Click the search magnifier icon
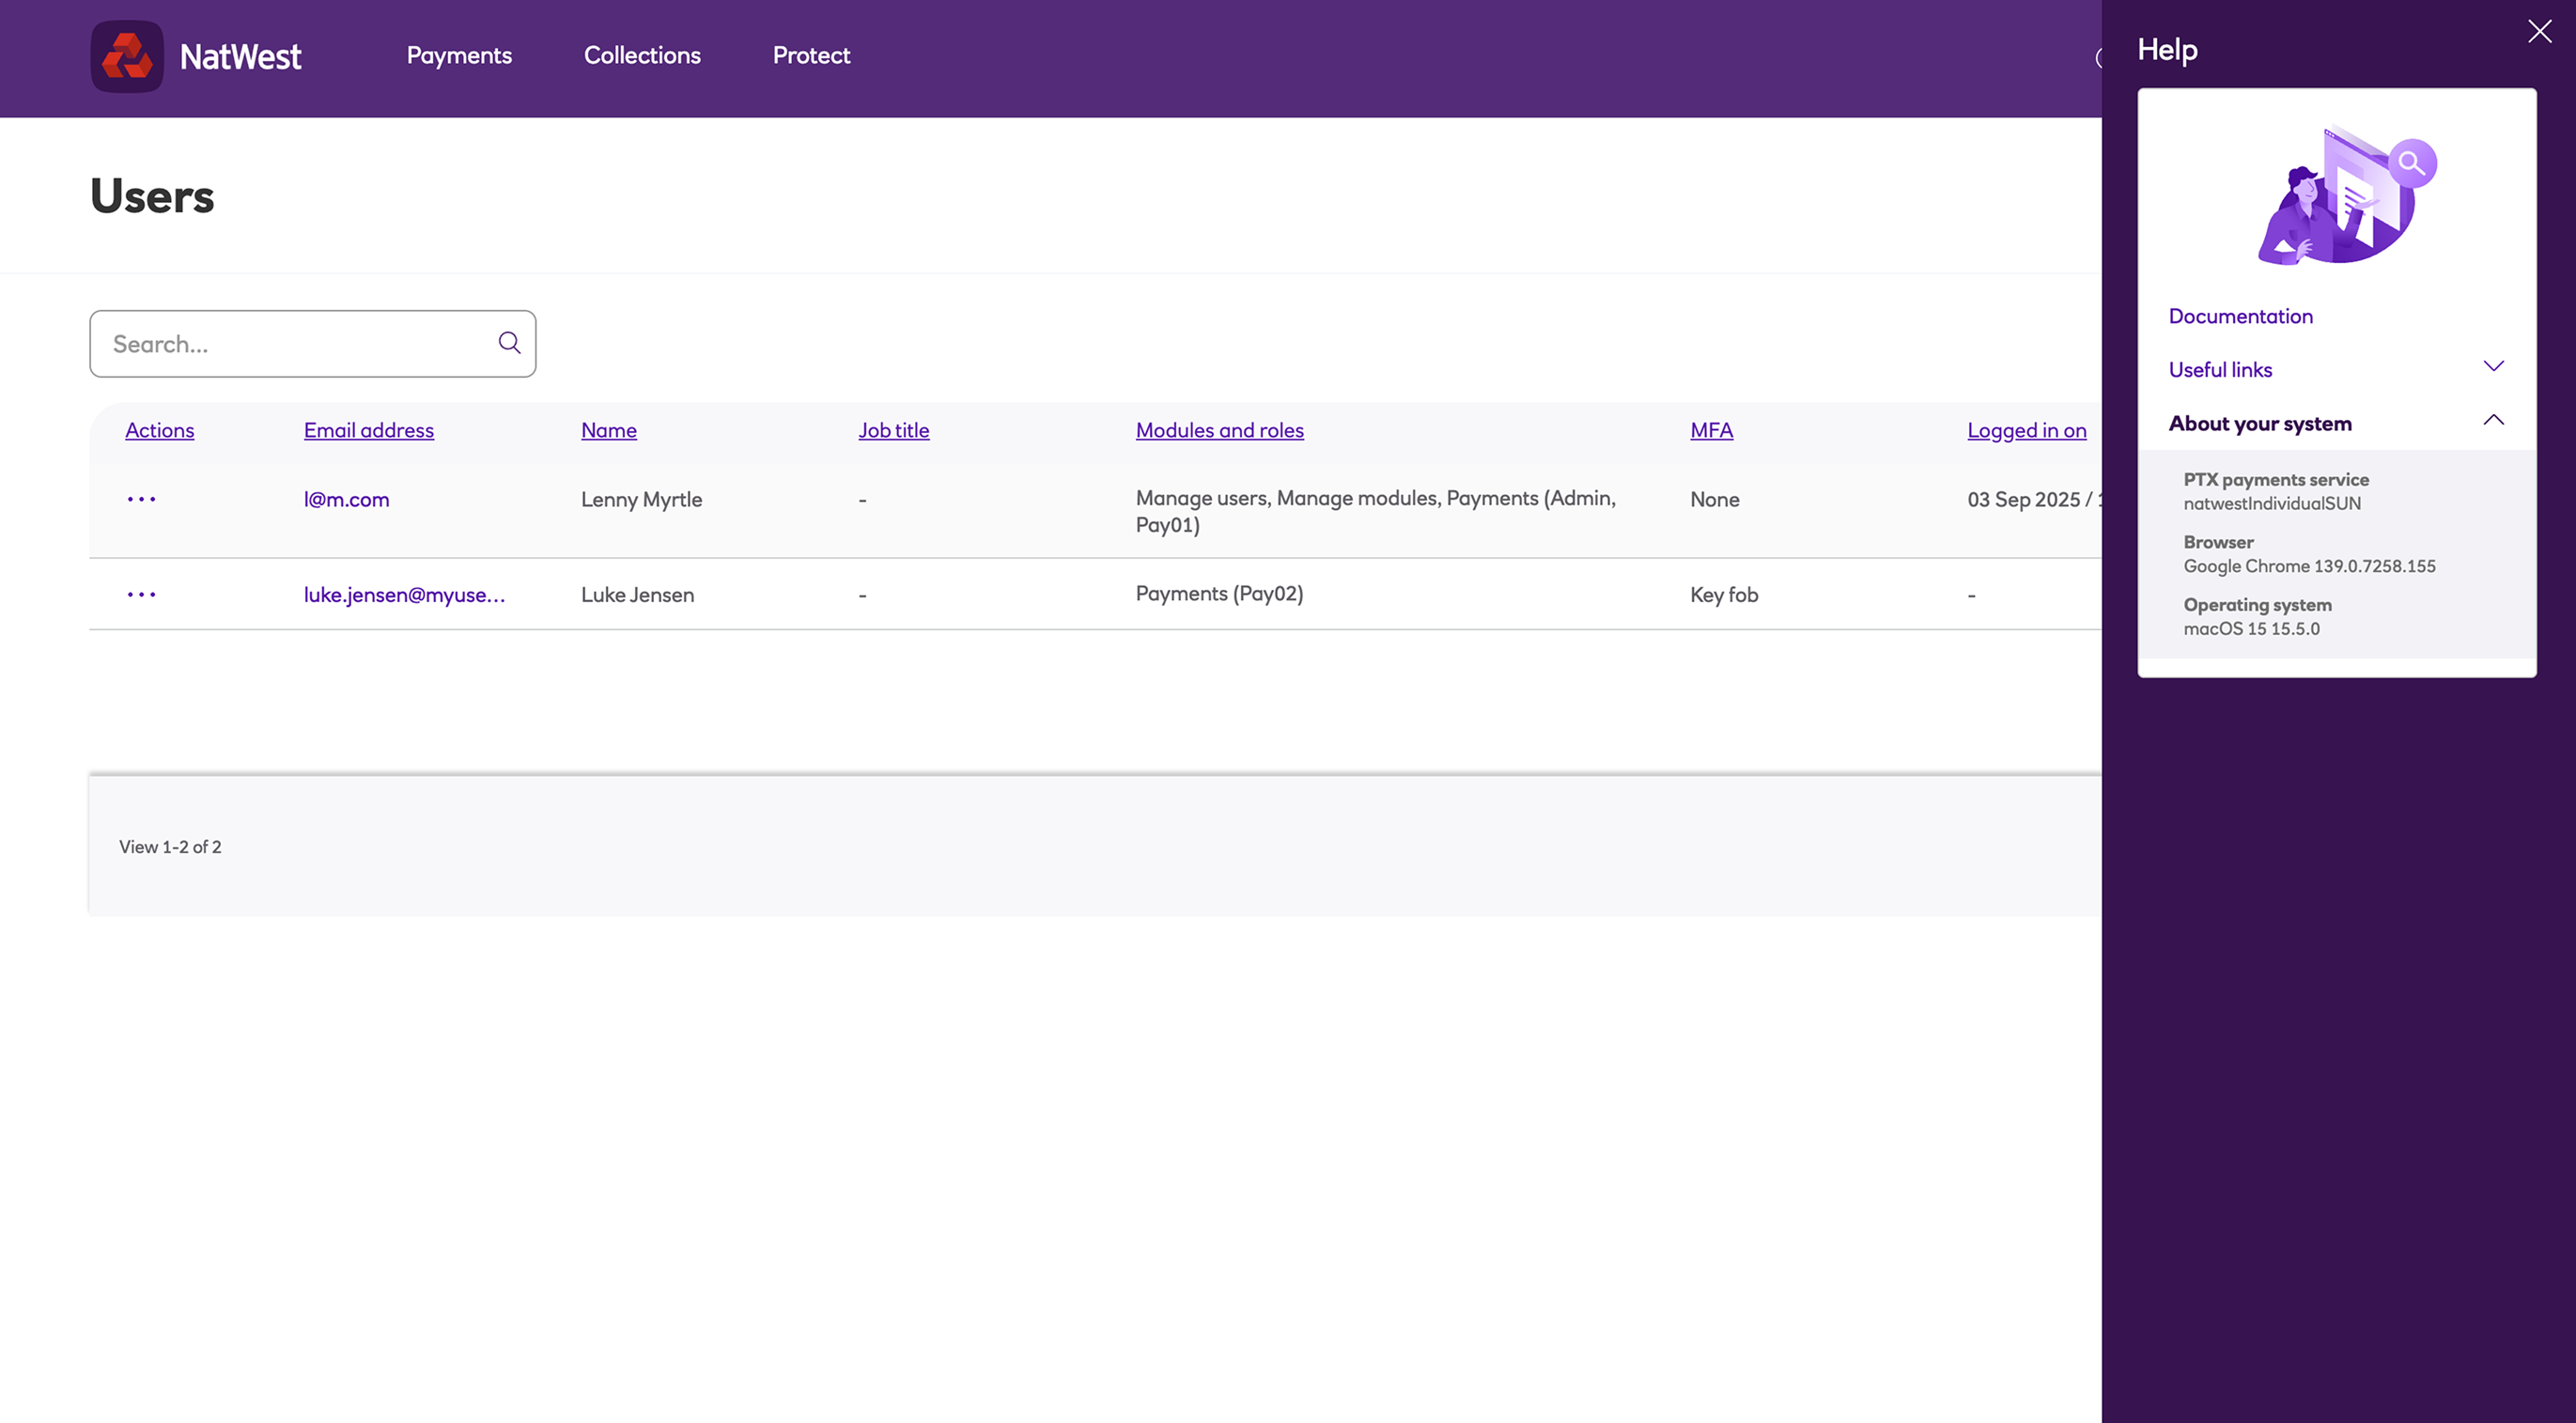The height and width of the screenshot is (1423, 2576). point(509,343)
